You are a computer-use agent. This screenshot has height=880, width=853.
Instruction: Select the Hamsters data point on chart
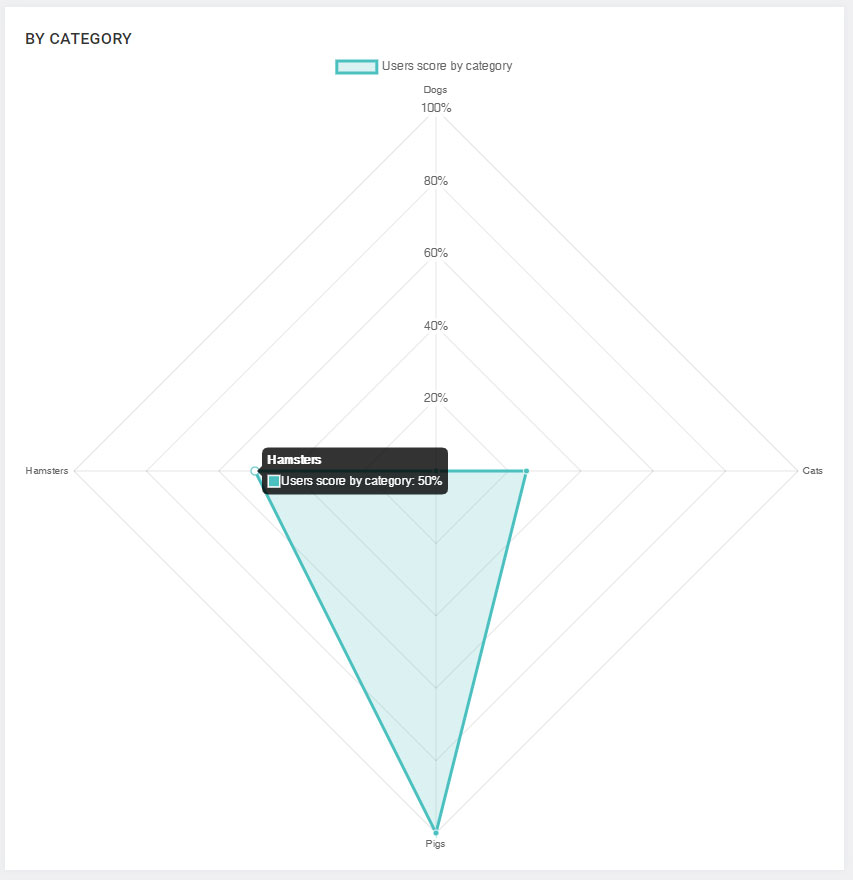(255, 470)
